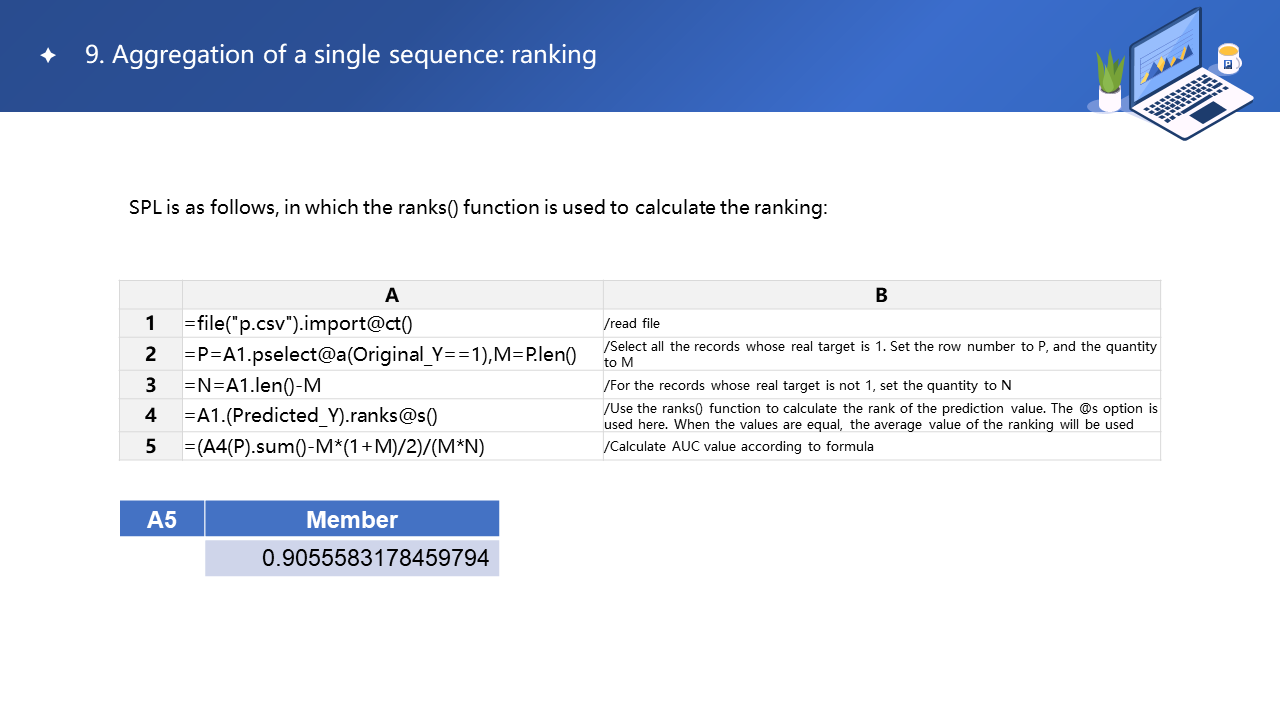Select column header A in the SPL grid
Screen dimensions: 1280x720
[x=392, y=295]
